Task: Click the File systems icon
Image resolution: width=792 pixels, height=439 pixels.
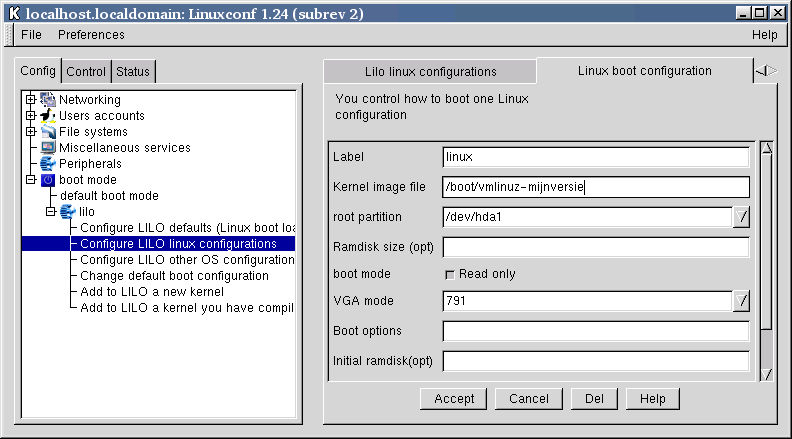Action: point(48,132)
